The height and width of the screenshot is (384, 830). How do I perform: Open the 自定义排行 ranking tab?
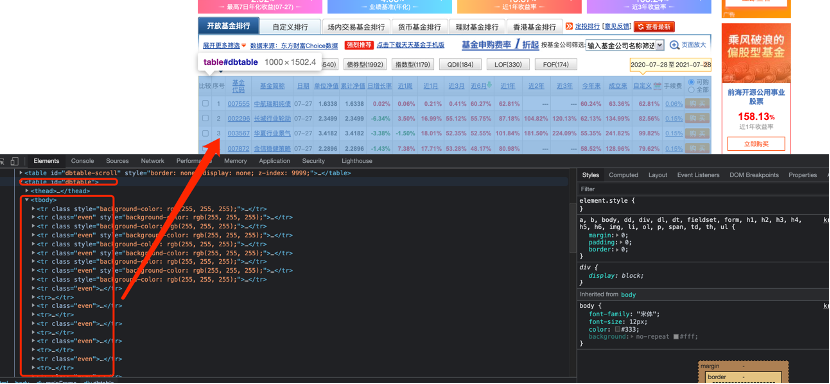pos(290,27)
